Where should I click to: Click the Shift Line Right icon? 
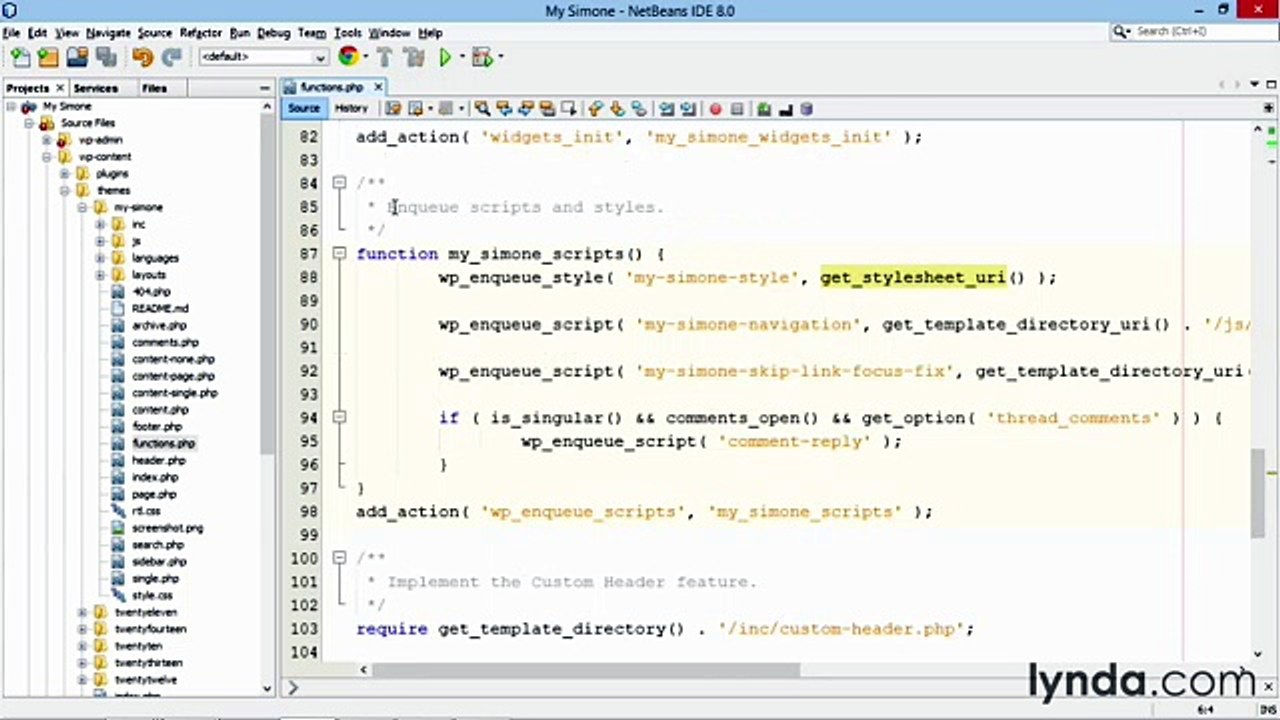tap(688, 109)
